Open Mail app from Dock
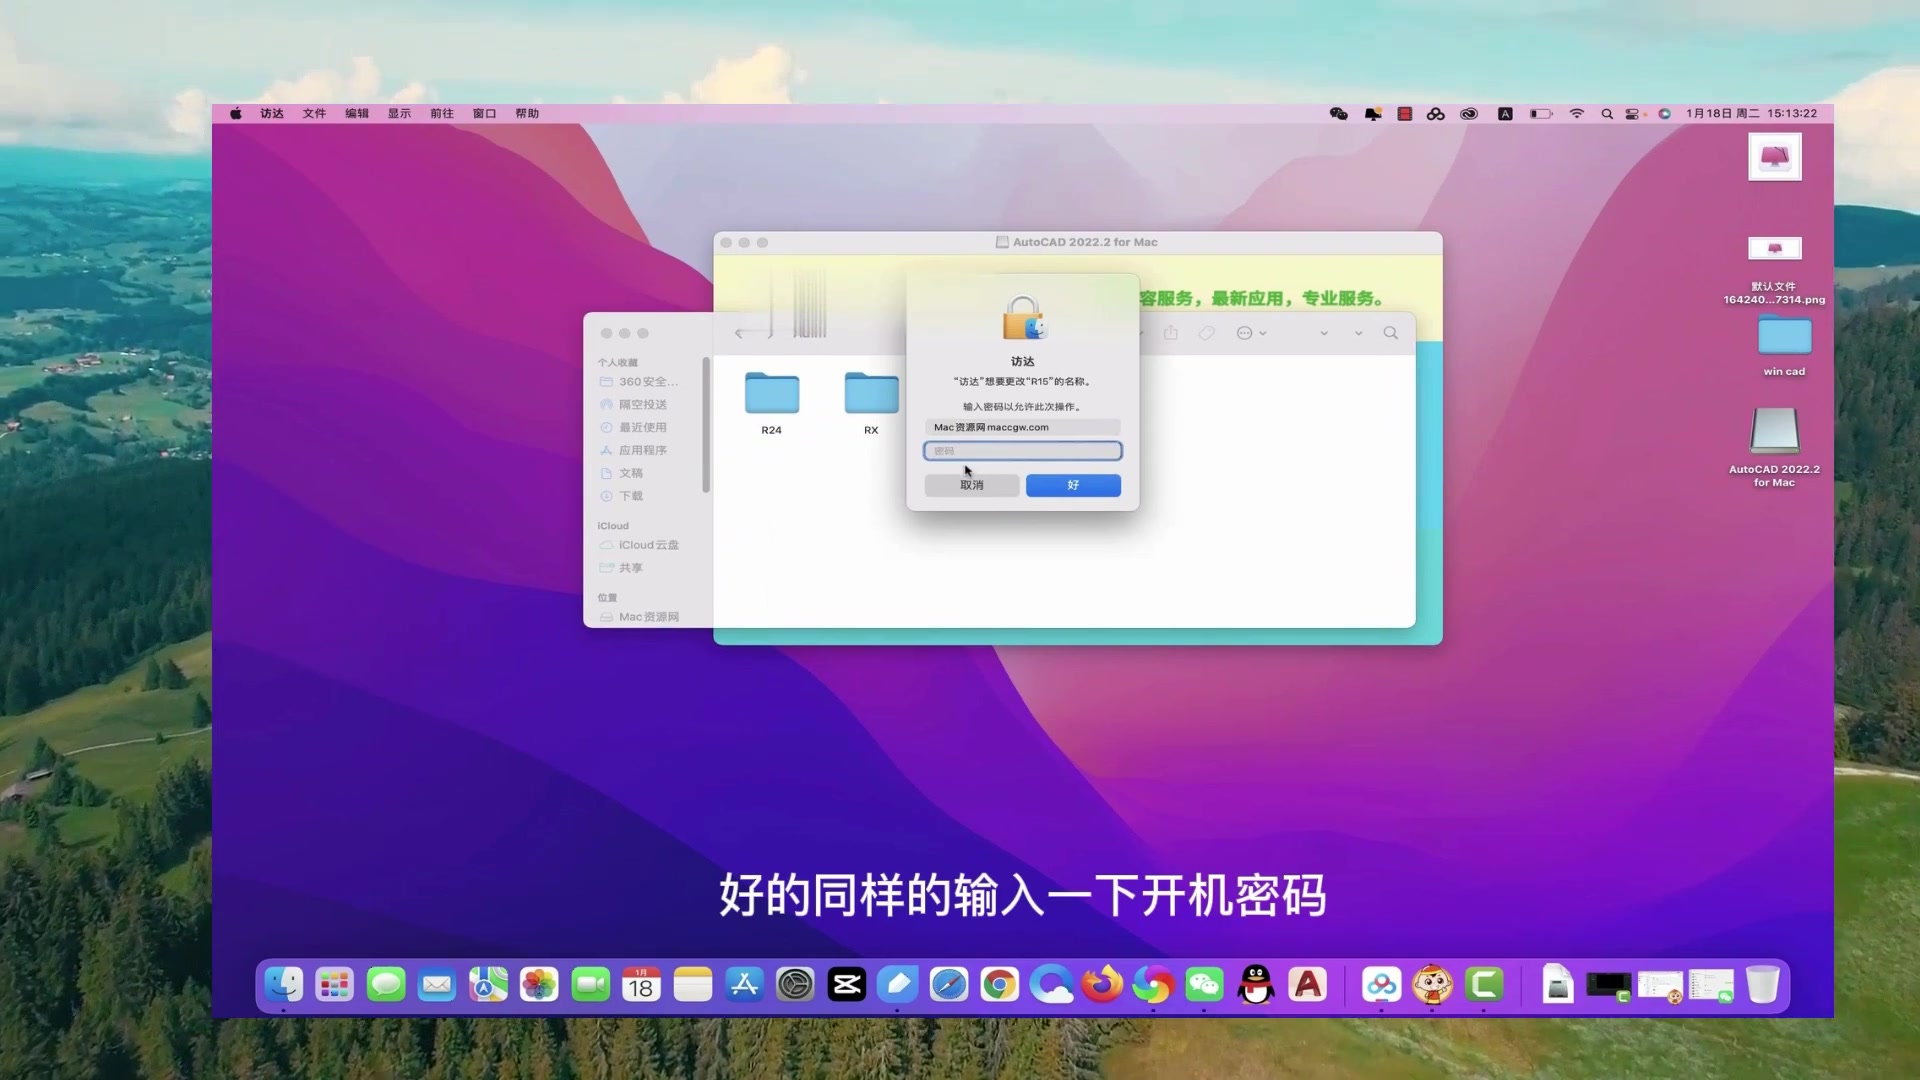This screenshot has width=1920, height=1080. point(437,985)
